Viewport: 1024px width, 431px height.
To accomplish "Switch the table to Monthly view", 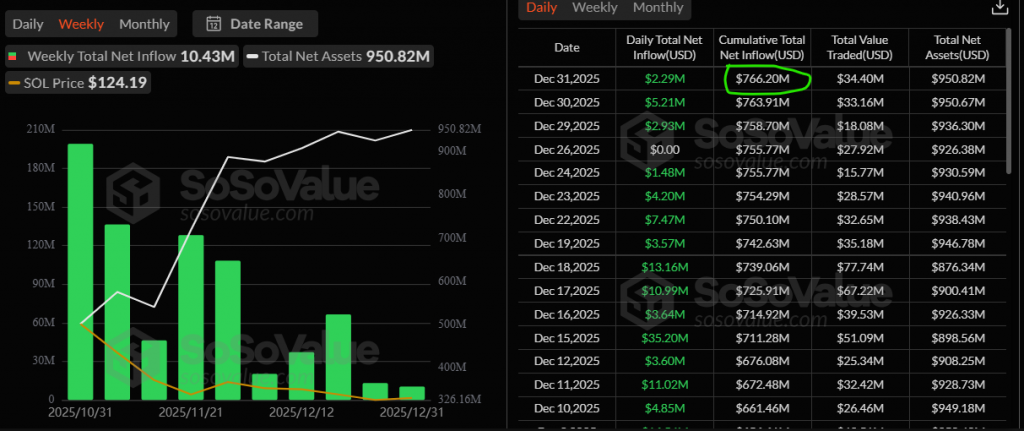I will (x=658, y=8).
